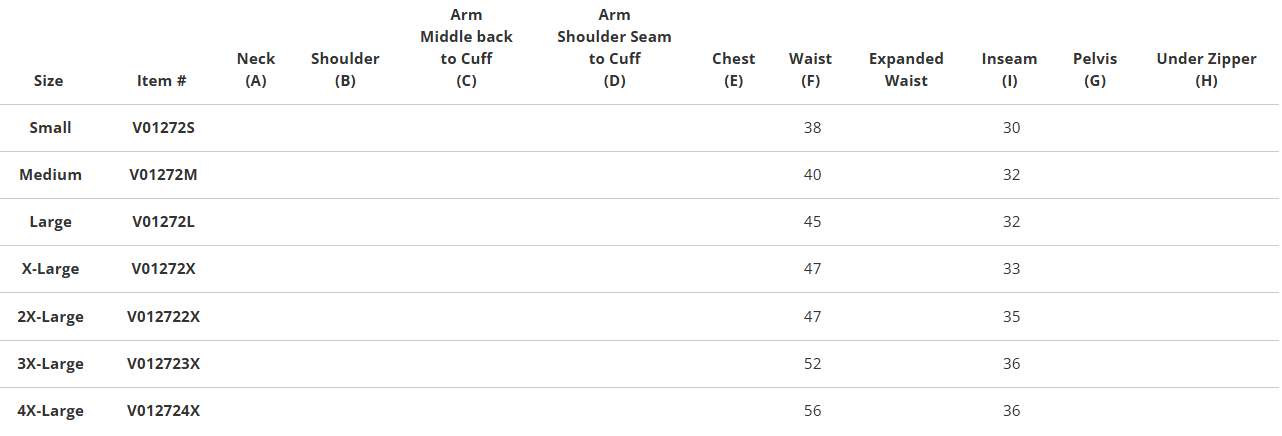Click the Item # column header
The image size is (1282, 436).
162,80
